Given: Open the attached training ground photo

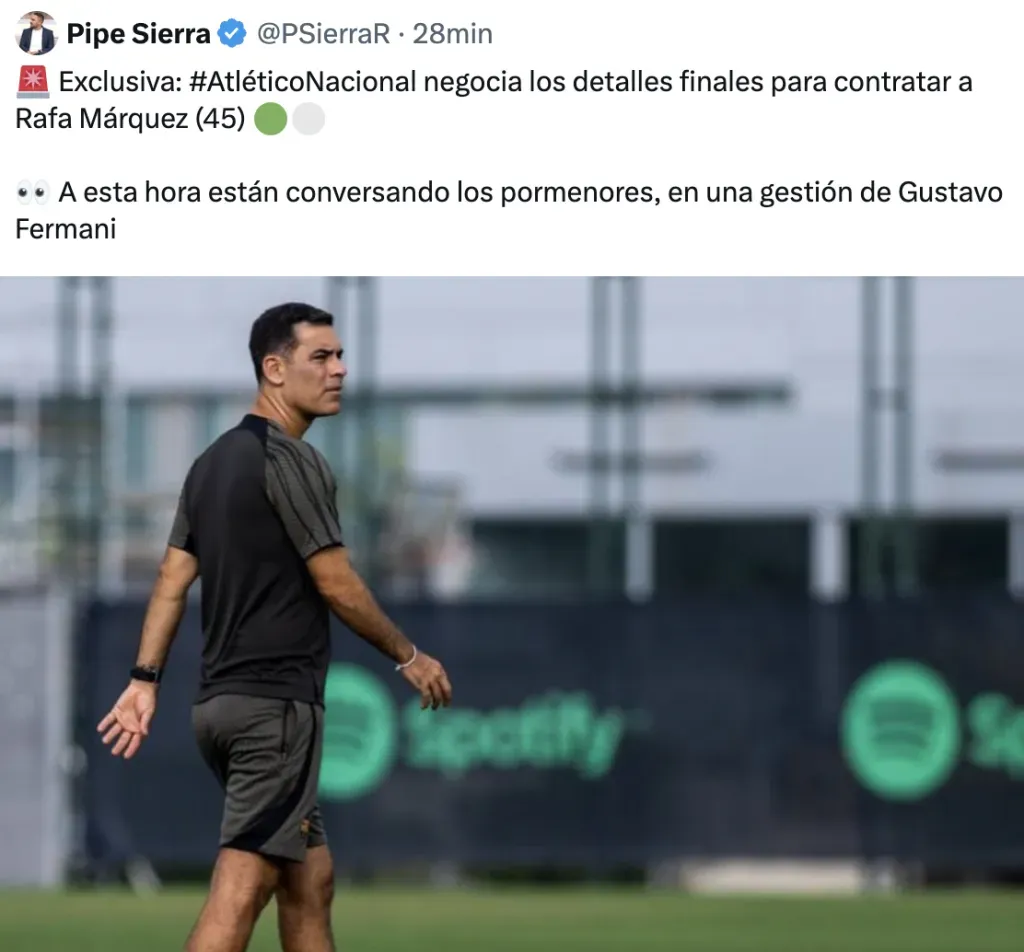Looking at the screenshot, I should pos(512,614).
